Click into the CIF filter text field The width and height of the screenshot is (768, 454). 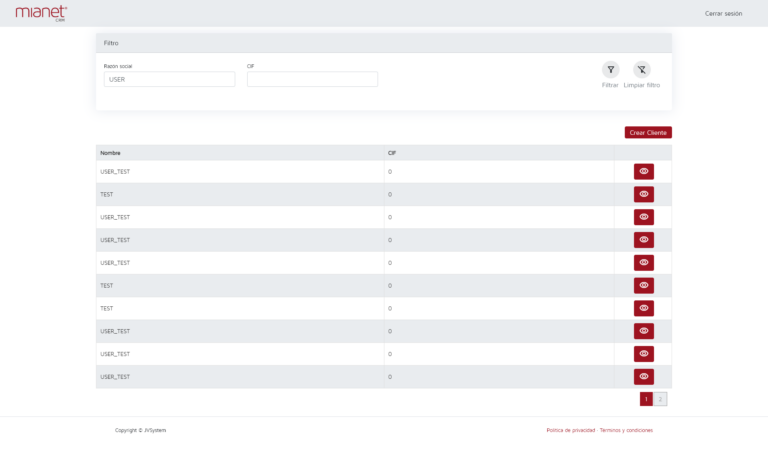pyautogui.click(x=312, y=79)
